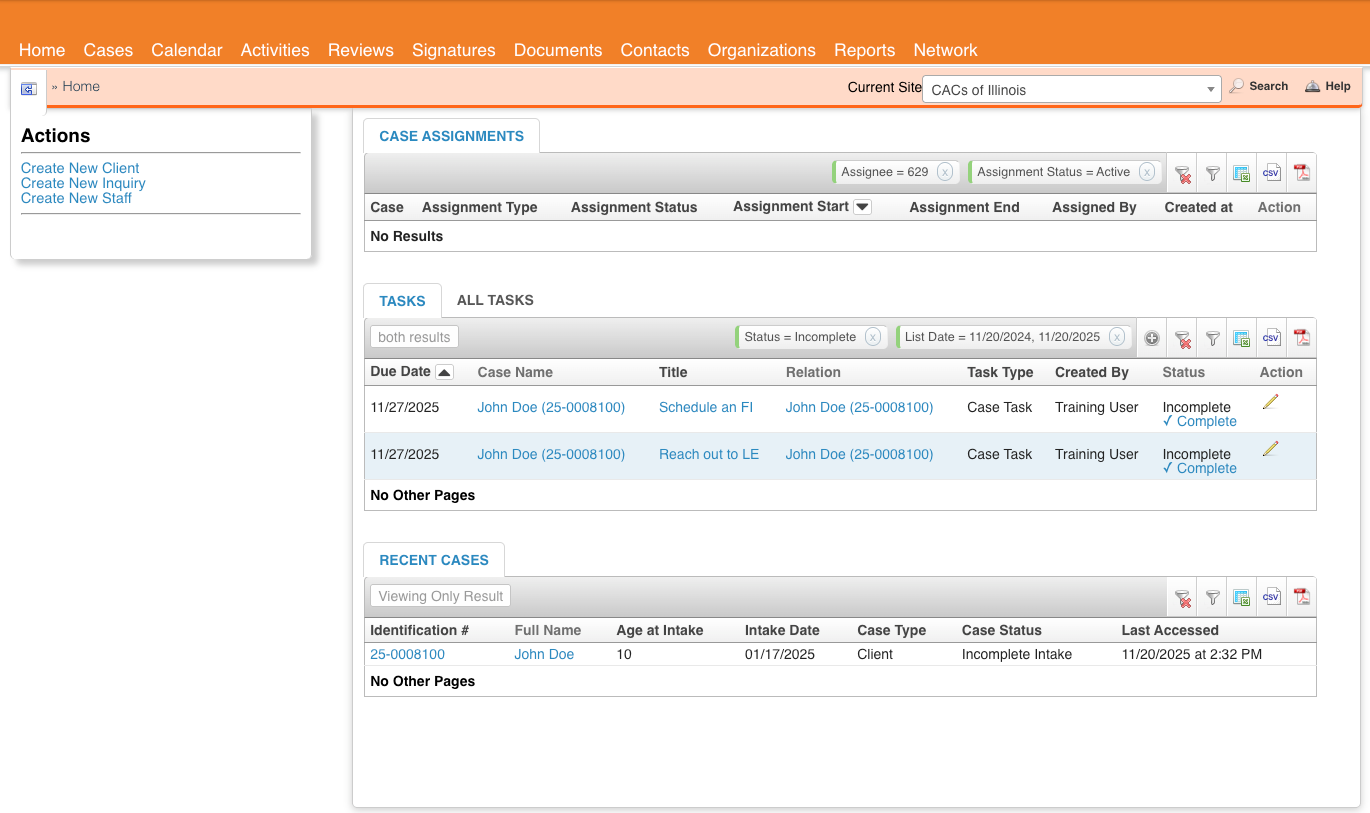
Task: Toggle Assignment Start sort arrow
Action: [862, 207]
